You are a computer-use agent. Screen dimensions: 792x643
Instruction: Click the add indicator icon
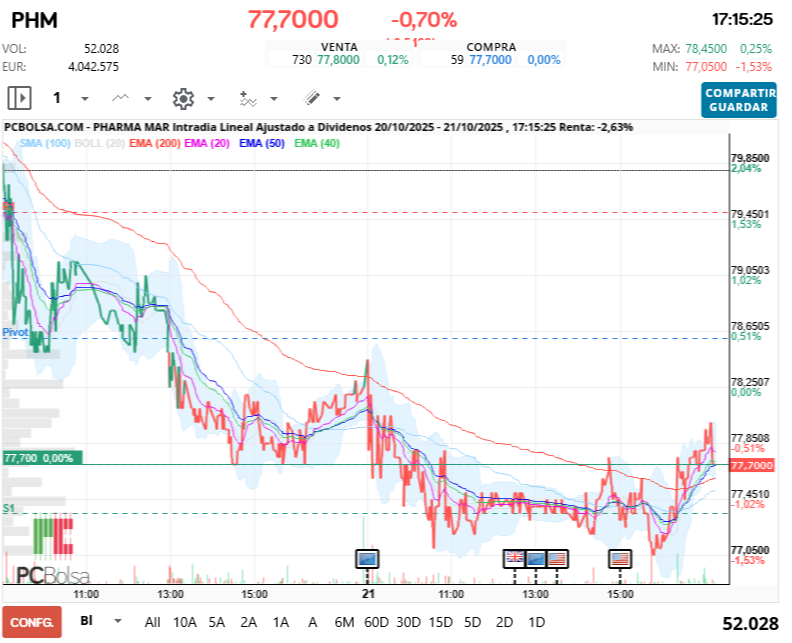[x=248, y=98]
